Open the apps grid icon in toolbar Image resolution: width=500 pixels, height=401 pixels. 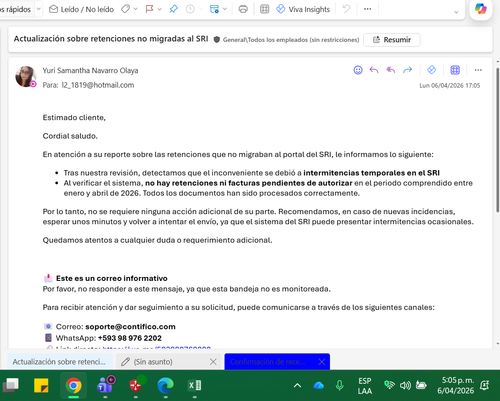click(264, 9)
